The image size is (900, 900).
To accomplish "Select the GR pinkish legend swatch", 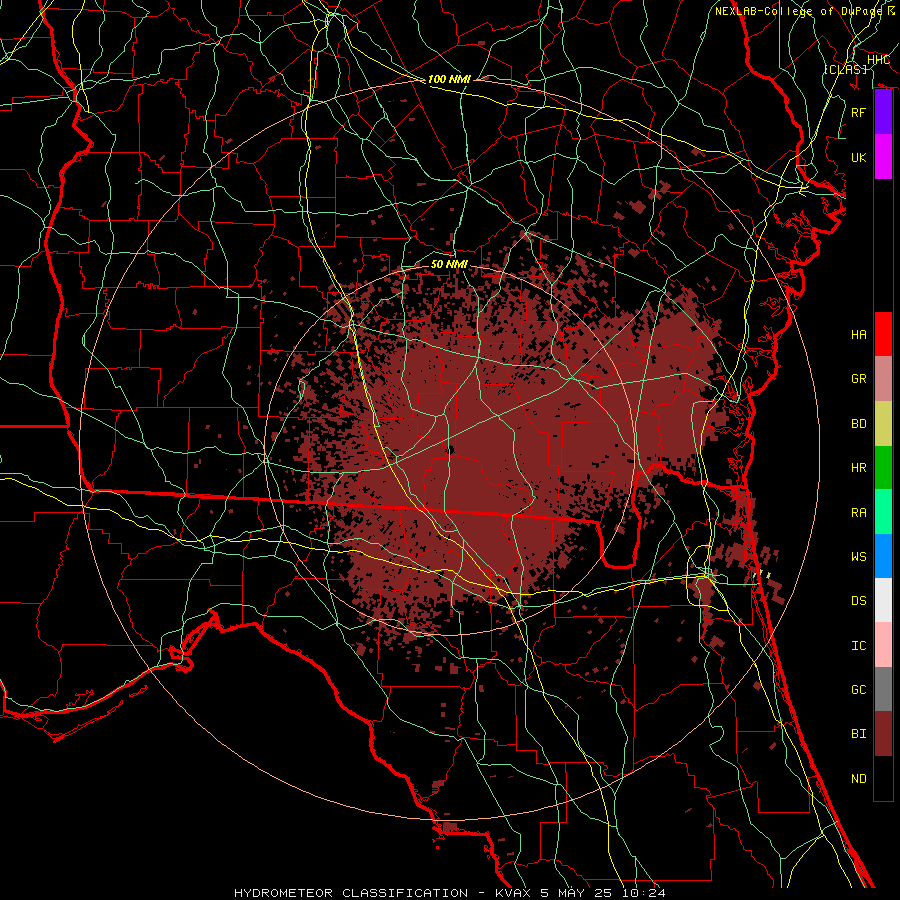I will point(883,378).
